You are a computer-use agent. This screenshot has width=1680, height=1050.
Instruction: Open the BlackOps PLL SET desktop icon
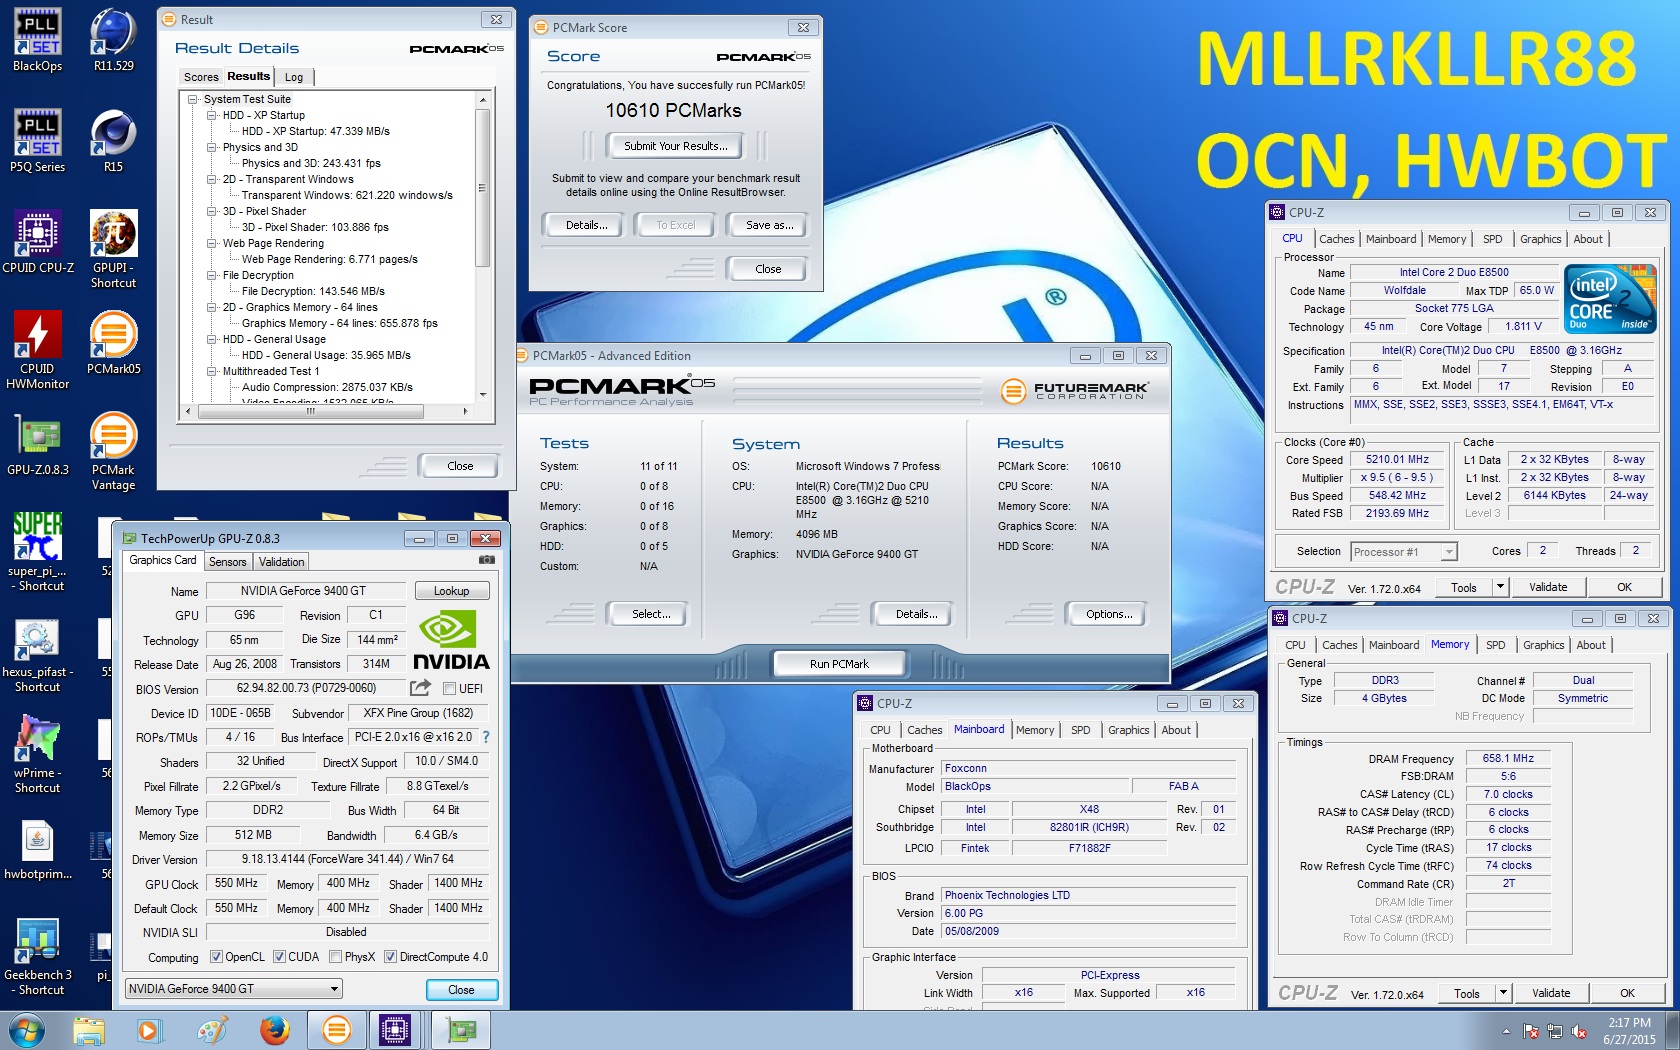click(x=38, y=41)
